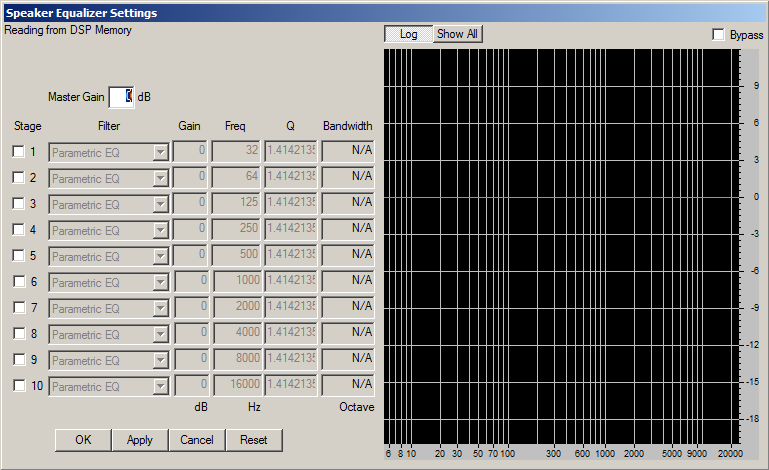Cancel the equalizer settings dialog
The image size is (769, 470).
point(197,440)
